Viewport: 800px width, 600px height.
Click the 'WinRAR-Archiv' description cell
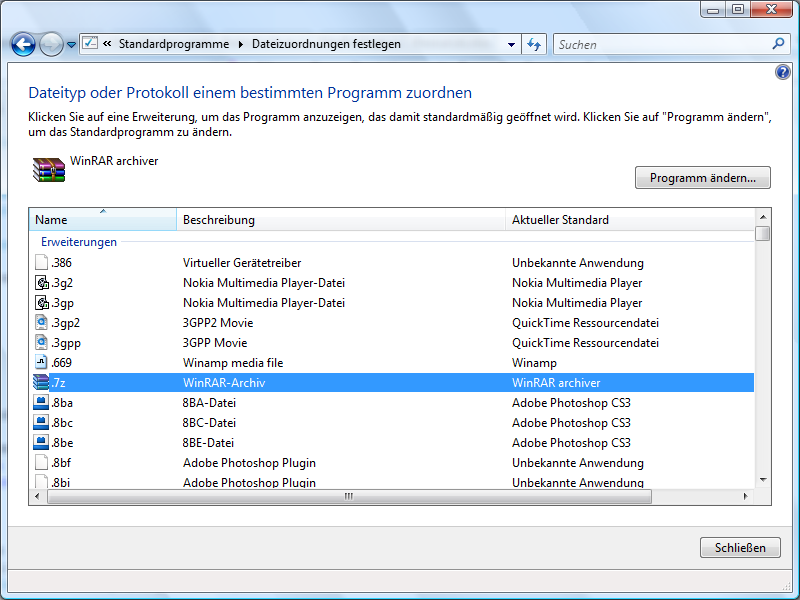click(x=224, y=383)
